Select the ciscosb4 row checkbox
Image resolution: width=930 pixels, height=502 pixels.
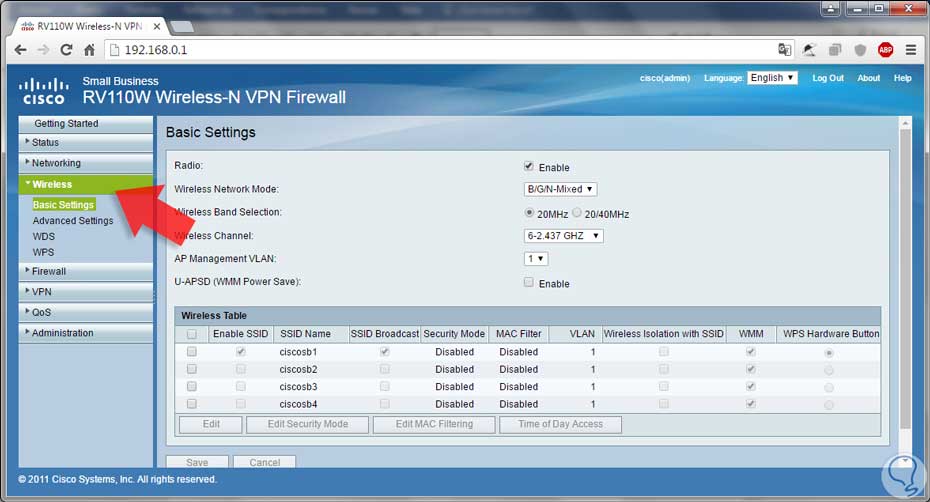coord(192,404)
